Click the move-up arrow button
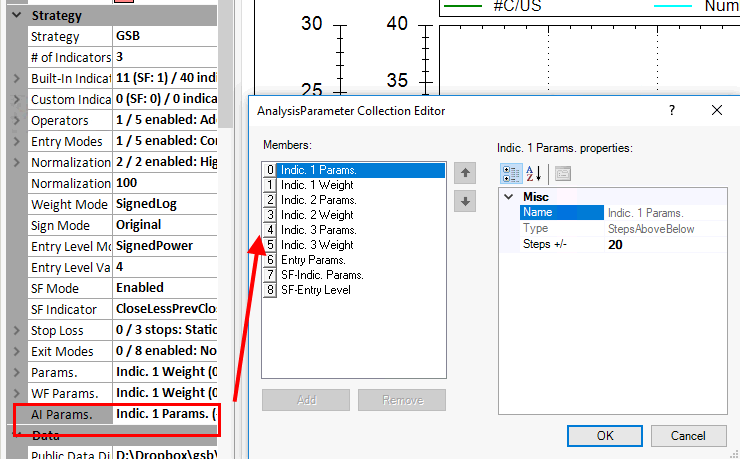740x459 pixels. [x=464, y=173]
